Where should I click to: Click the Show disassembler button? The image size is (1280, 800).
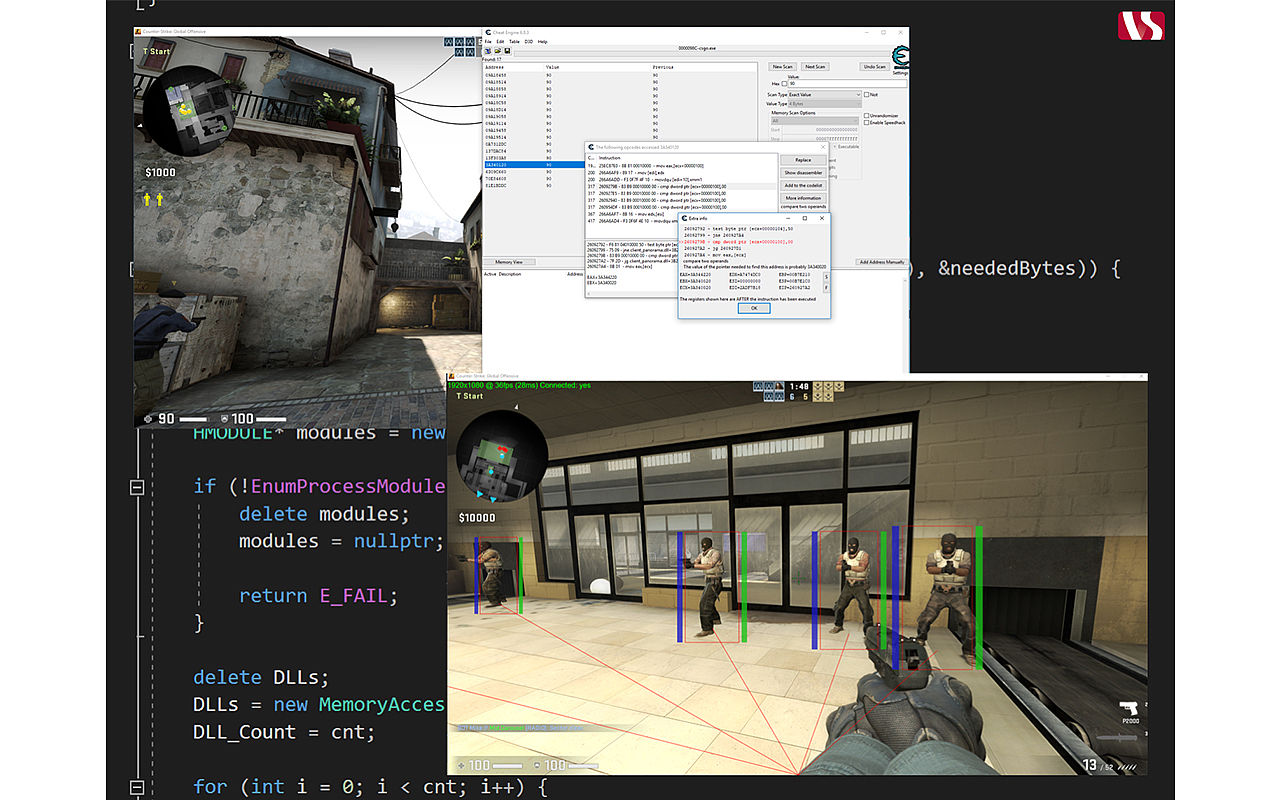(803, 173)
